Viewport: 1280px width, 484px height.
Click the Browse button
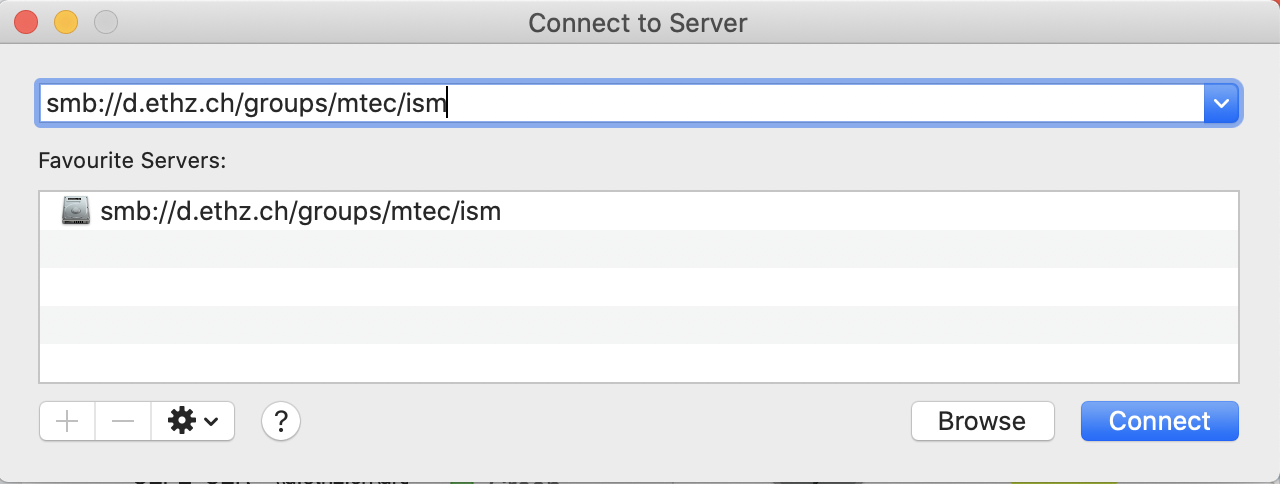click(982, 421)
